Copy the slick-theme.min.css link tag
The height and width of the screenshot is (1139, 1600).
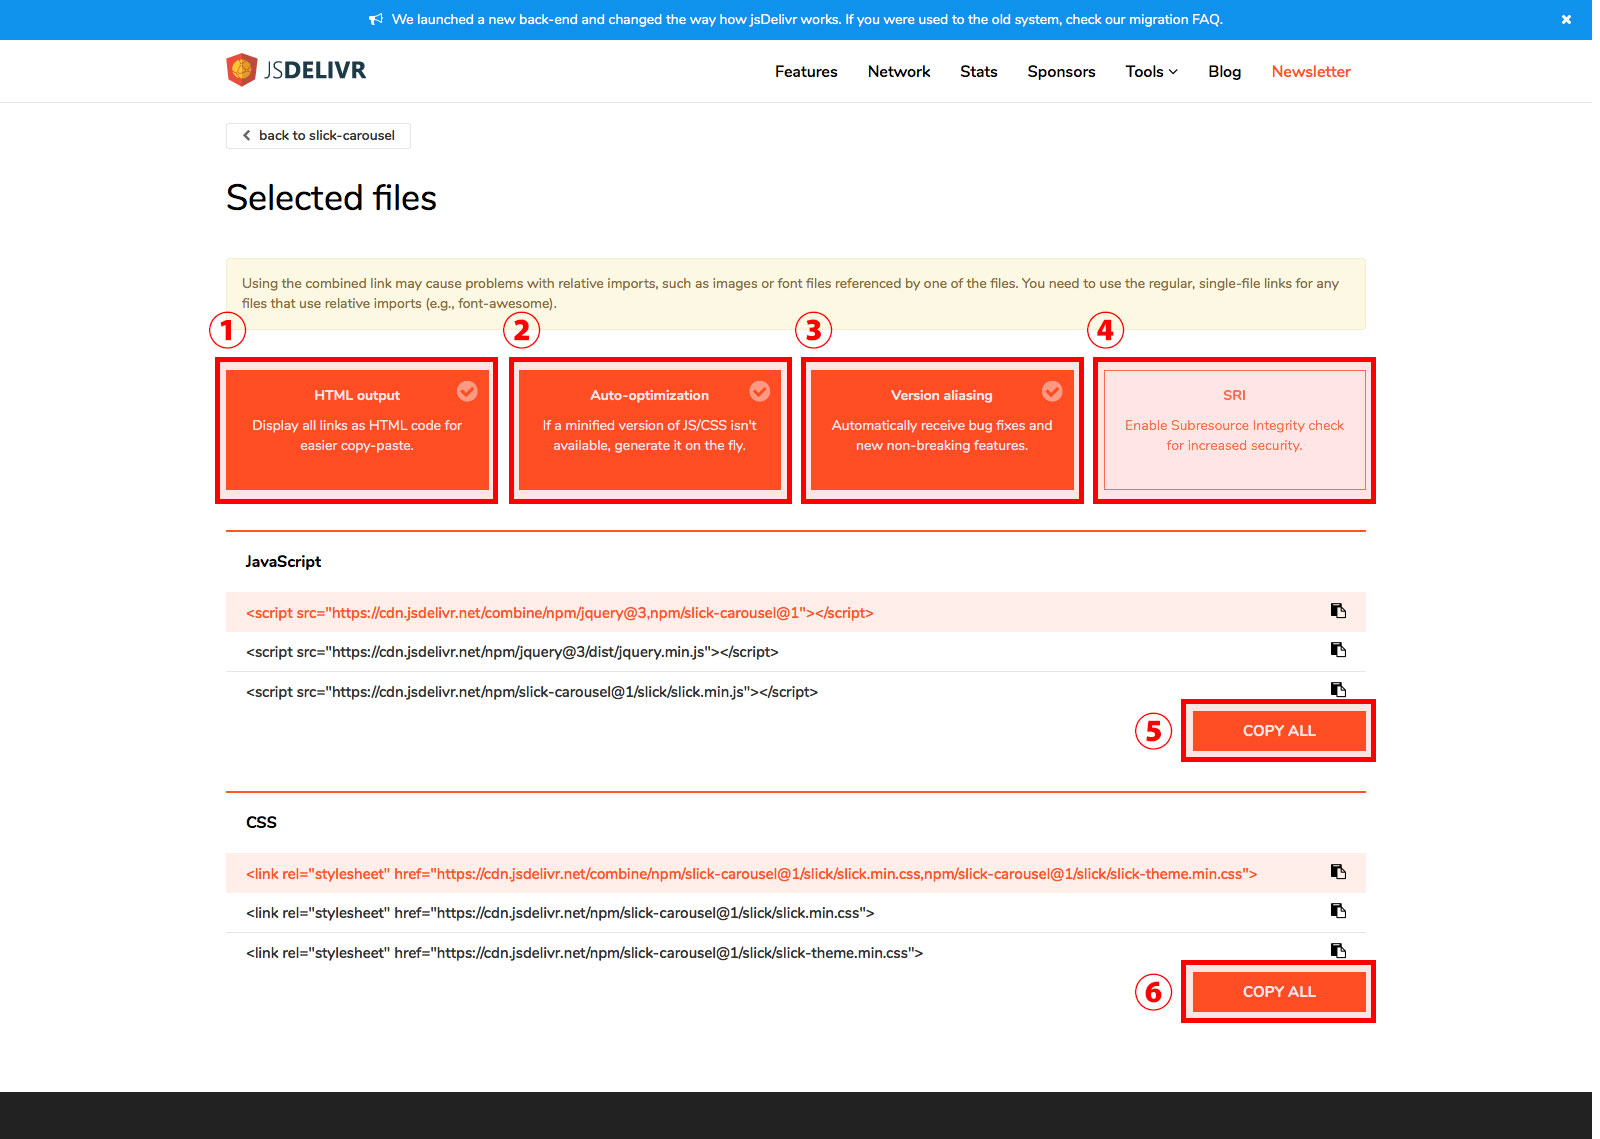tap(1338, 950)
